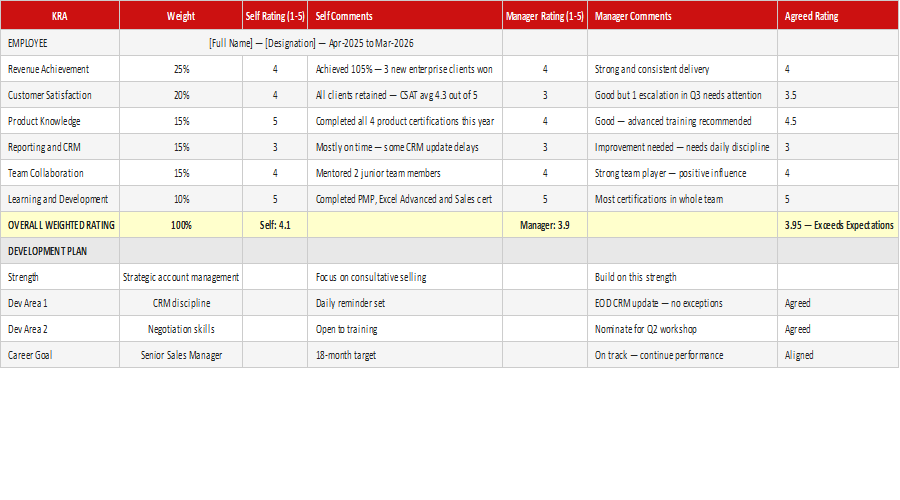Select the Dev Area 1 label
The height and width of the screenshot is (500, 900).
click(x=60, y=303)
